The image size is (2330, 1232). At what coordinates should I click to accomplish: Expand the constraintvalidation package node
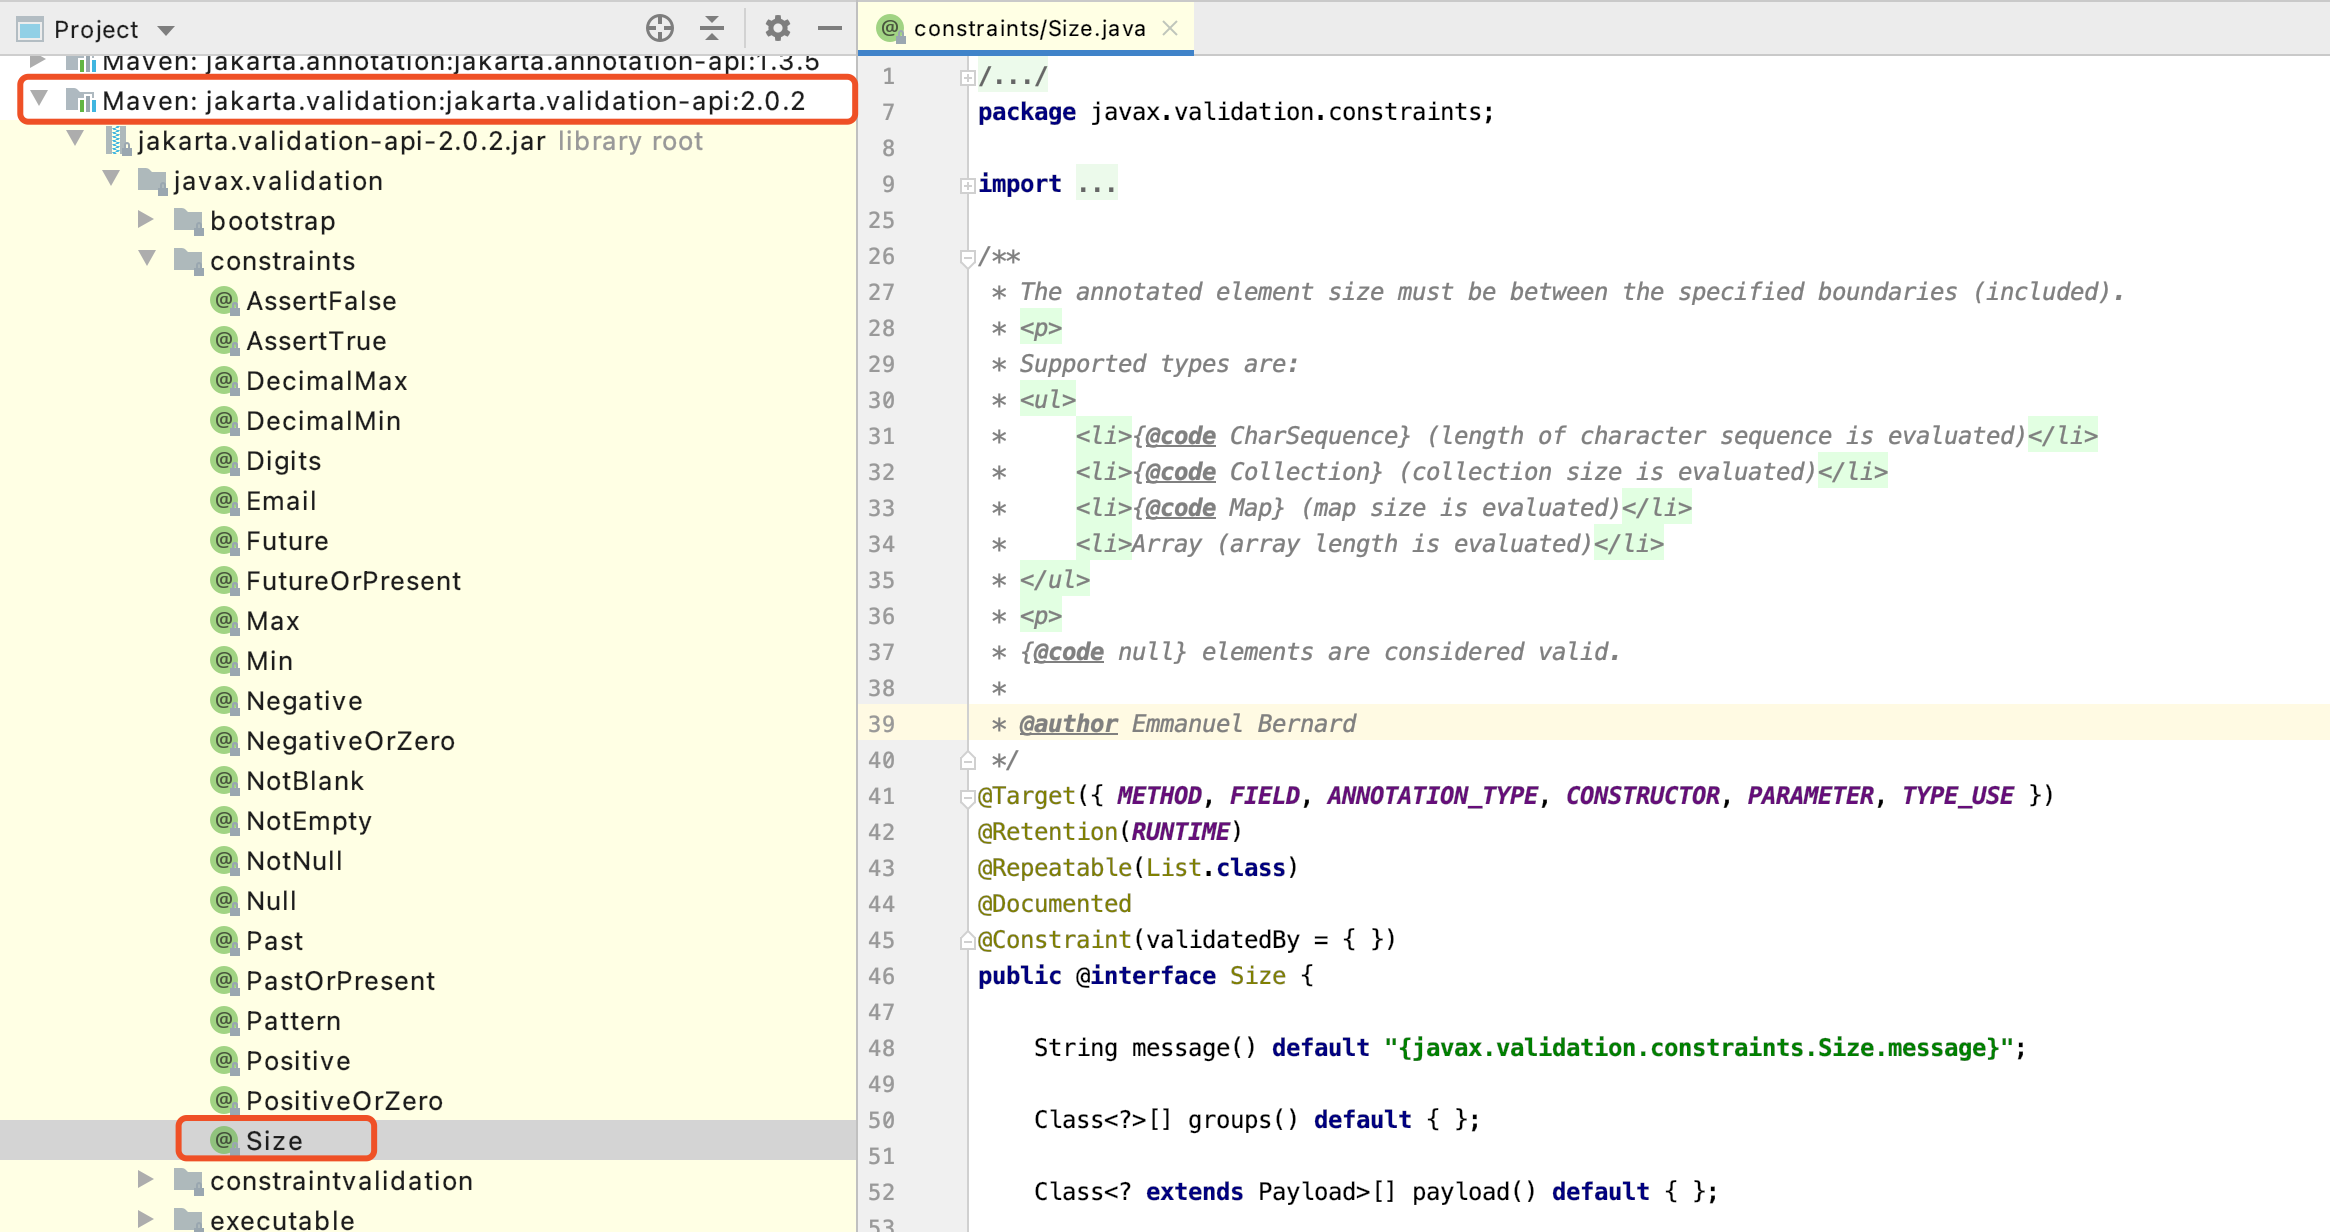147,1180
